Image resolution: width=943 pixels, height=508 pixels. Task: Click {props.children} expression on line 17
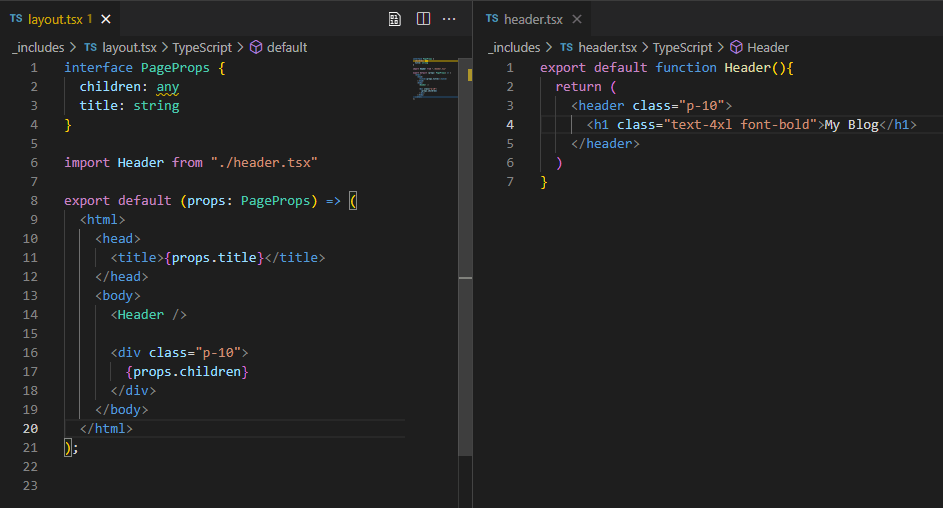(187, 372)
